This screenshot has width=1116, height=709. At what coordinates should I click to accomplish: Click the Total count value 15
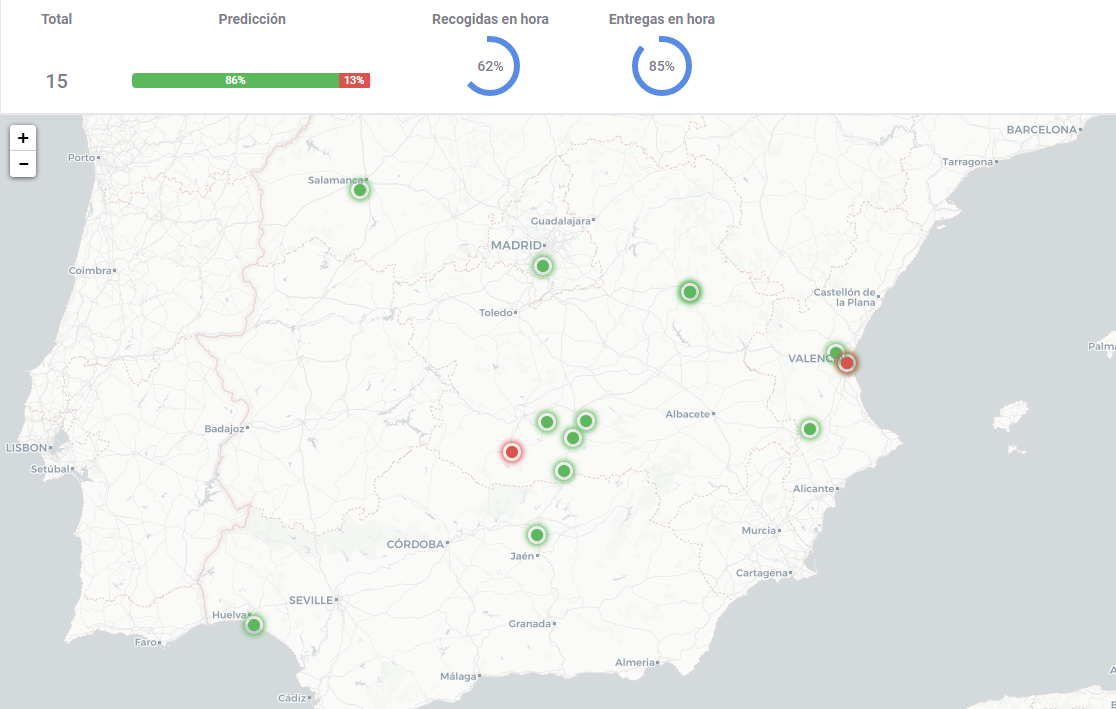(x=57, y=81)
